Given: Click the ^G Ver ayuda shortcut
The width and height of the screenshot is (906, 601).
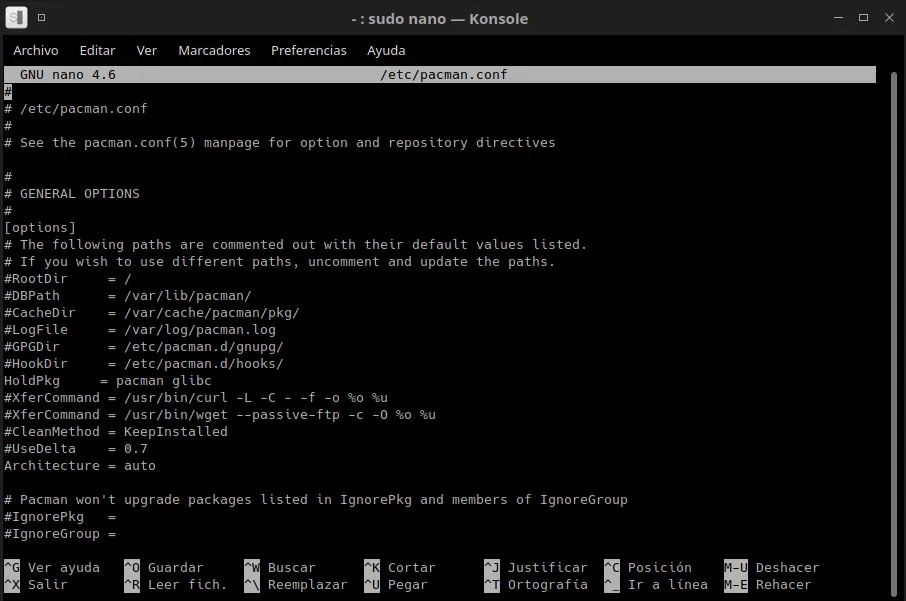Looking at the screenshot, I should (x=52, y=567).
